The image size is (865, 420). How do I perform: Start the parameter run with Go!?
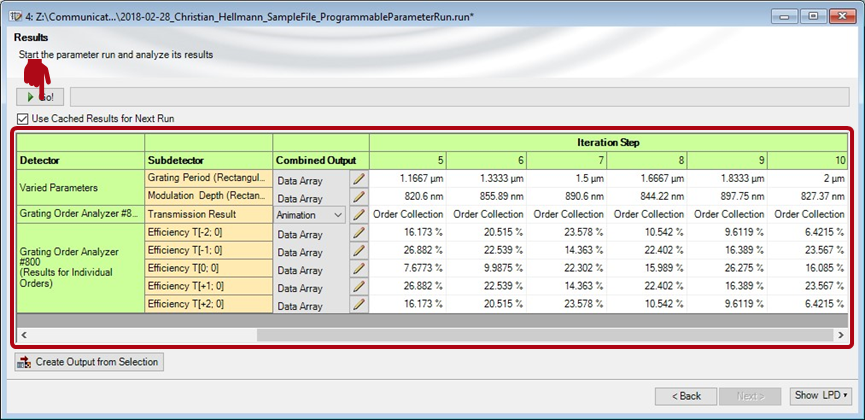[41, 97]
